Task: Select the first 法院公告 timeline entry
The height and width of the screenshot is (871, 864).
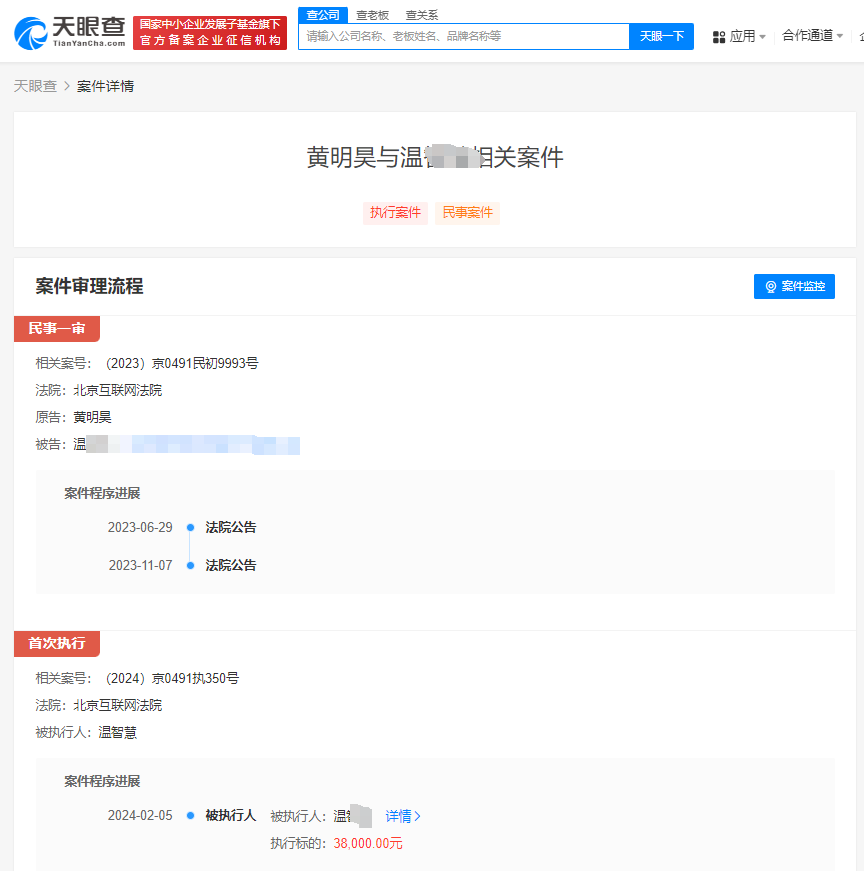Action: coord(231,527)
